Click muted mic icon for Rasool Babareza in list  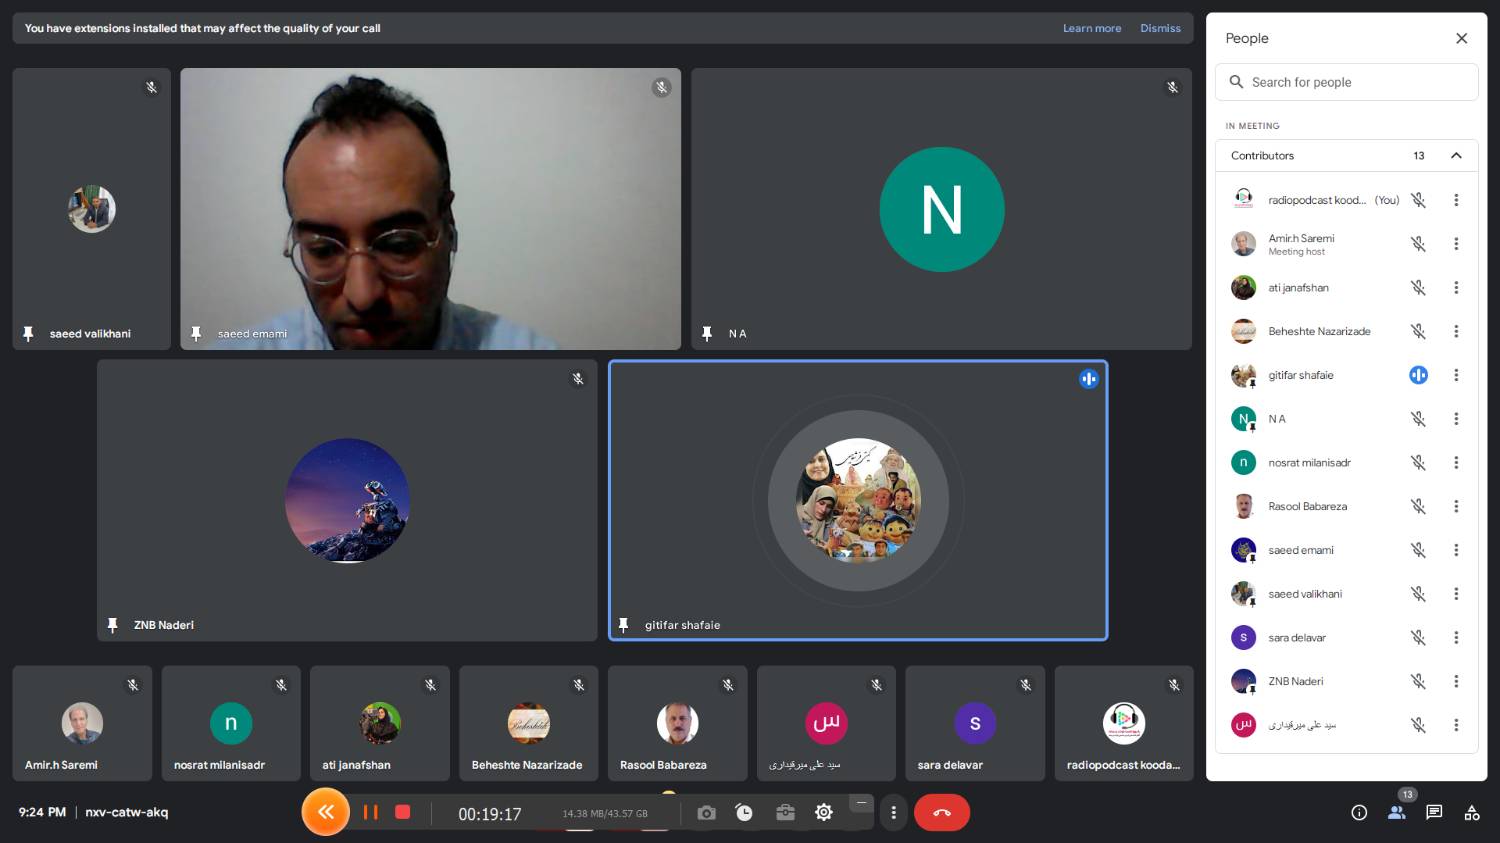(1418, 506)
